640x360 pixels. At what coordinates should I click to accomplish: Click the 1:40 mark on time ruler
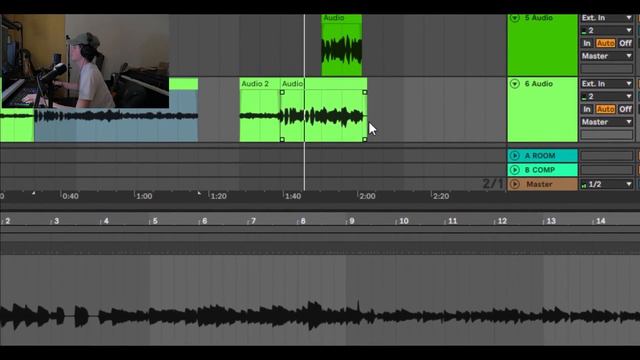click(293, 196)
